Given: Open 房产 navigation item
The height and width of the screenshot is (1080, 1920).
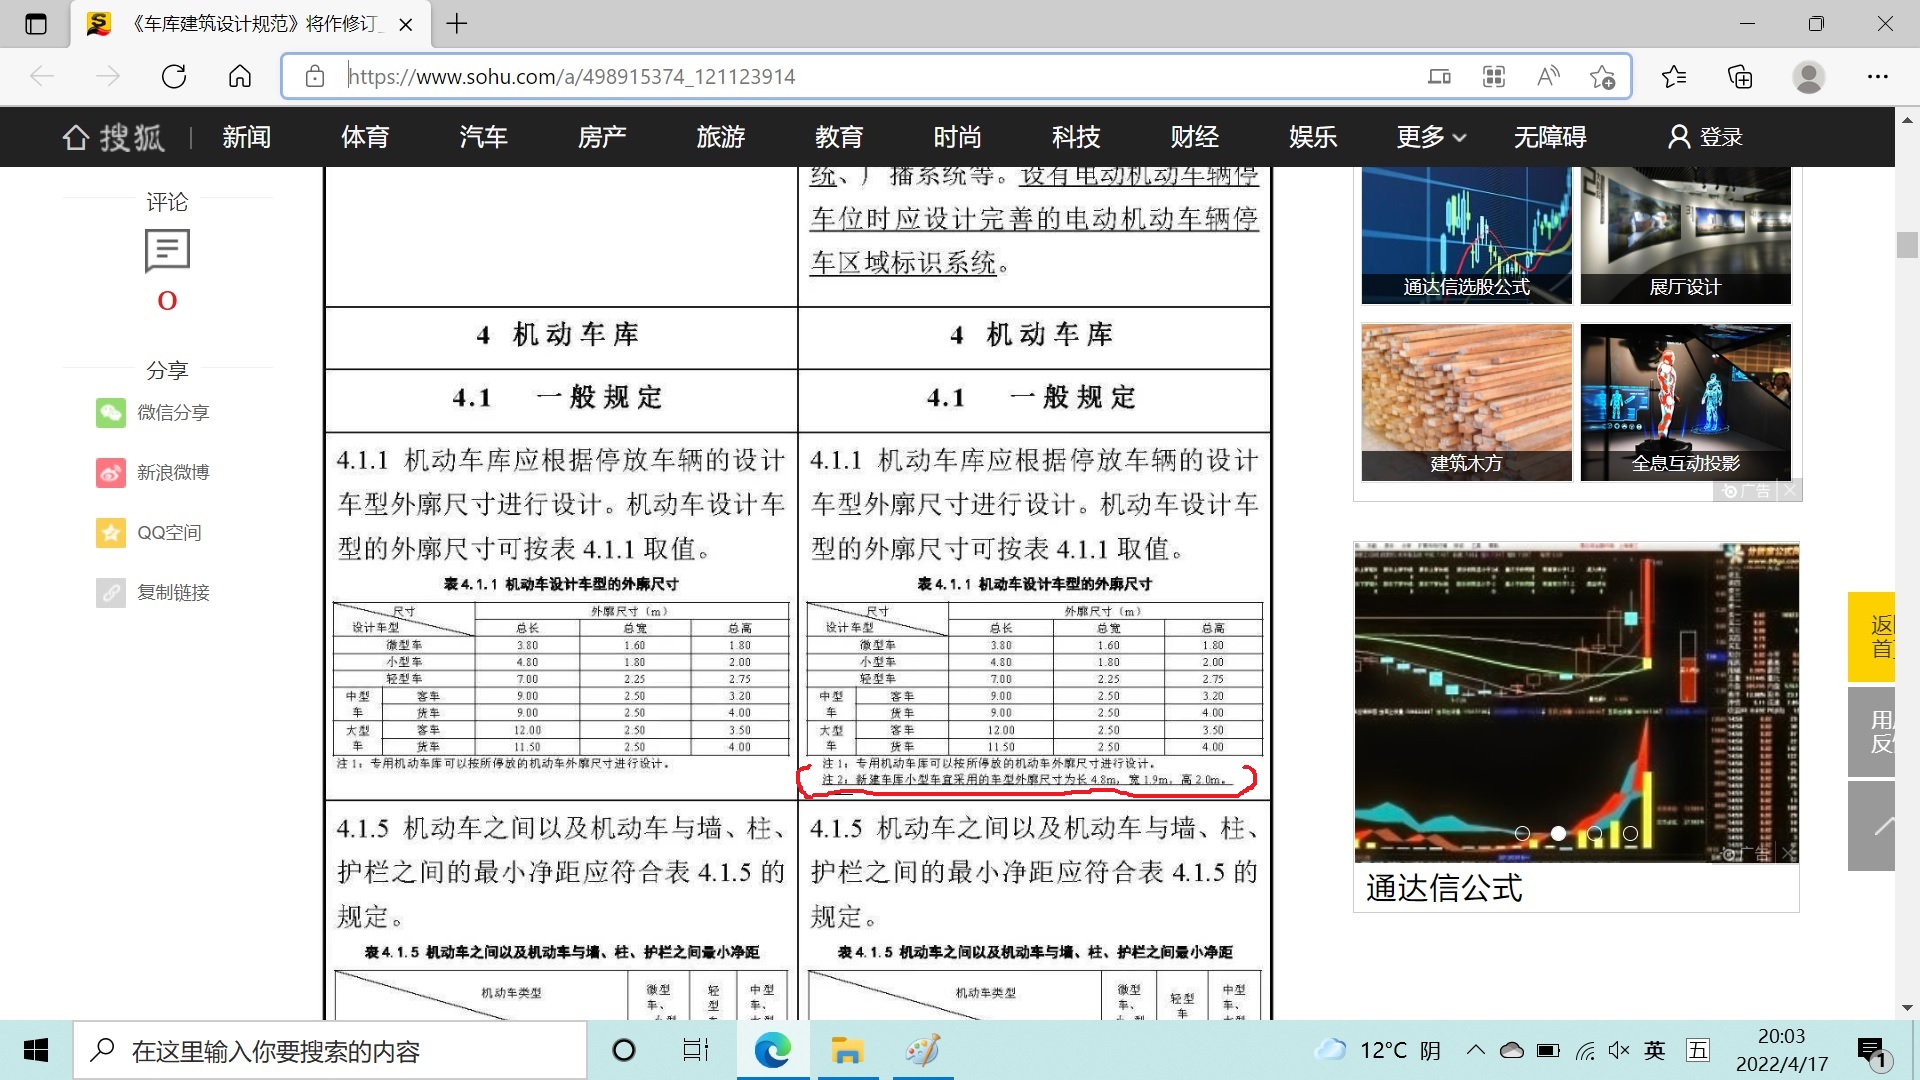Looking at the screenshot, I should (x=602, y=137).
